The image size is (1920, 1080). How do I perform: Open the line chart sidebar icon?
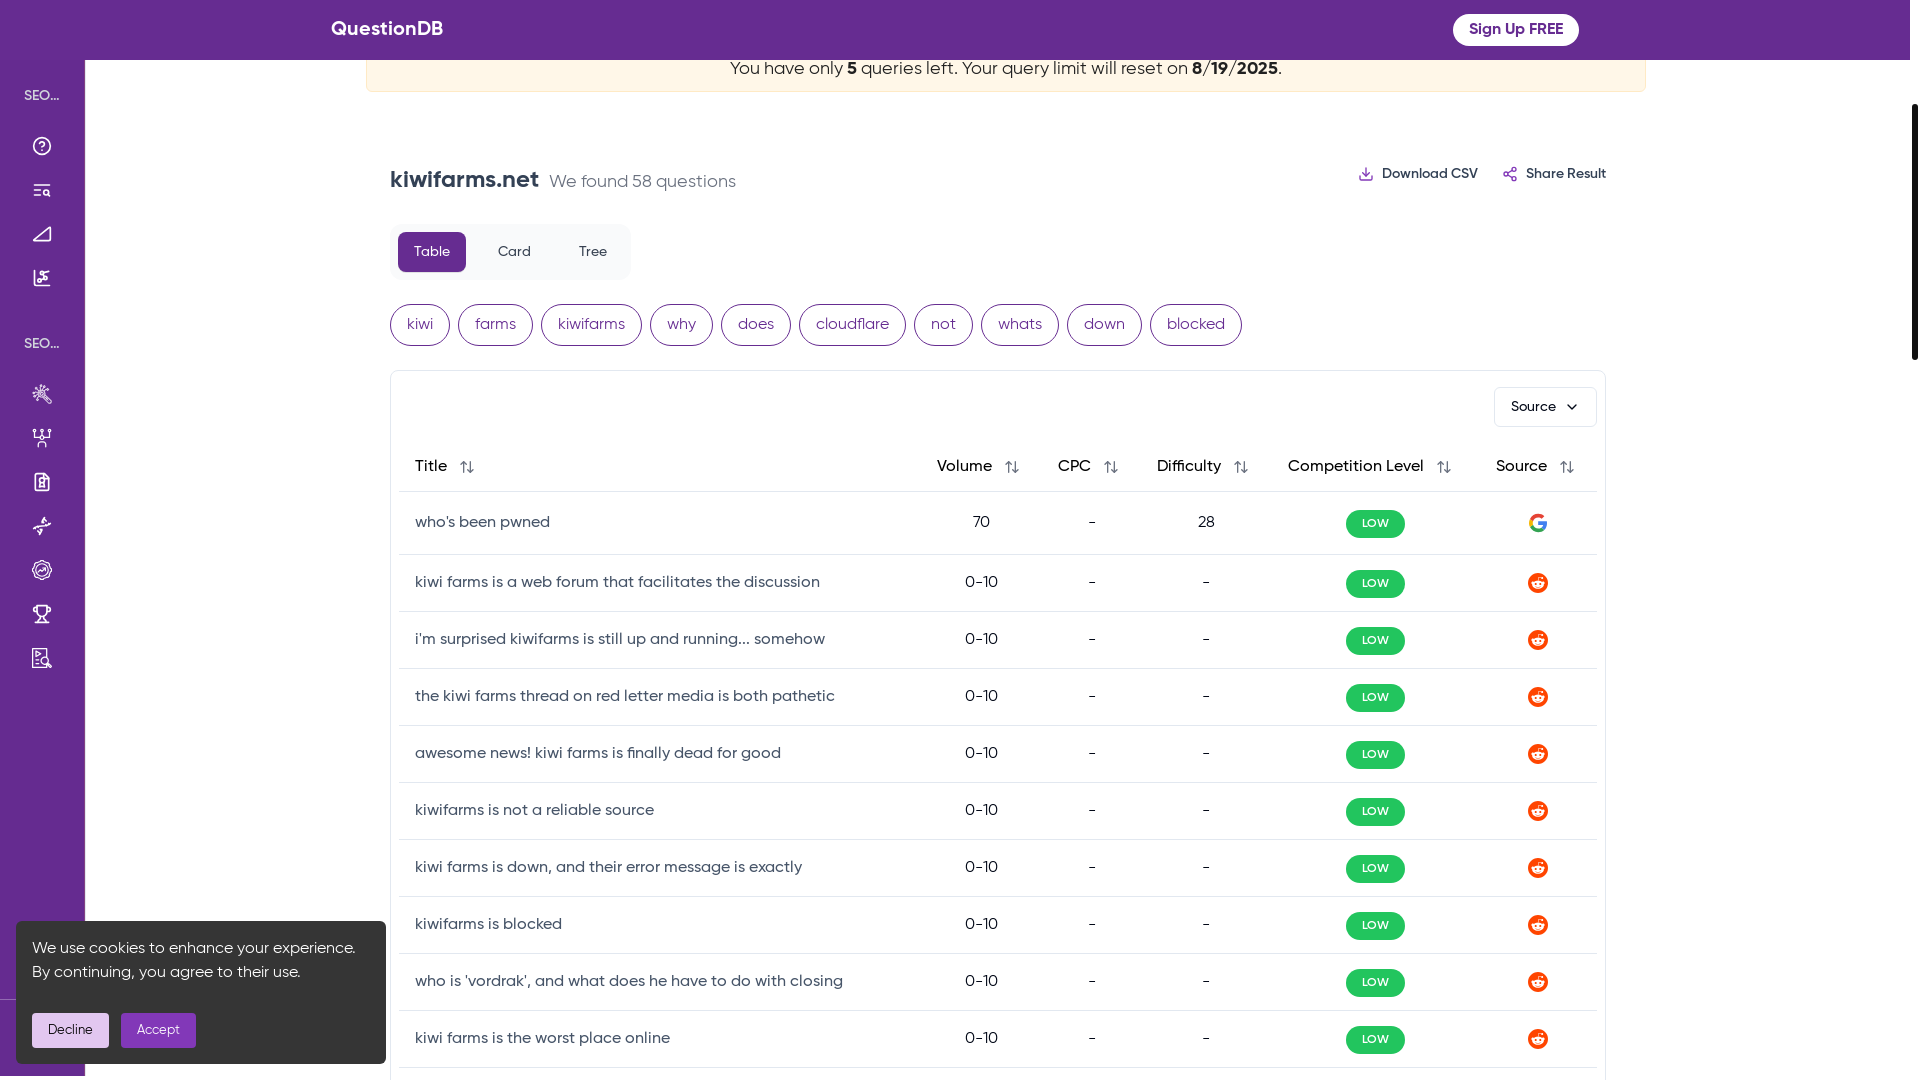[x=42, y=278]
